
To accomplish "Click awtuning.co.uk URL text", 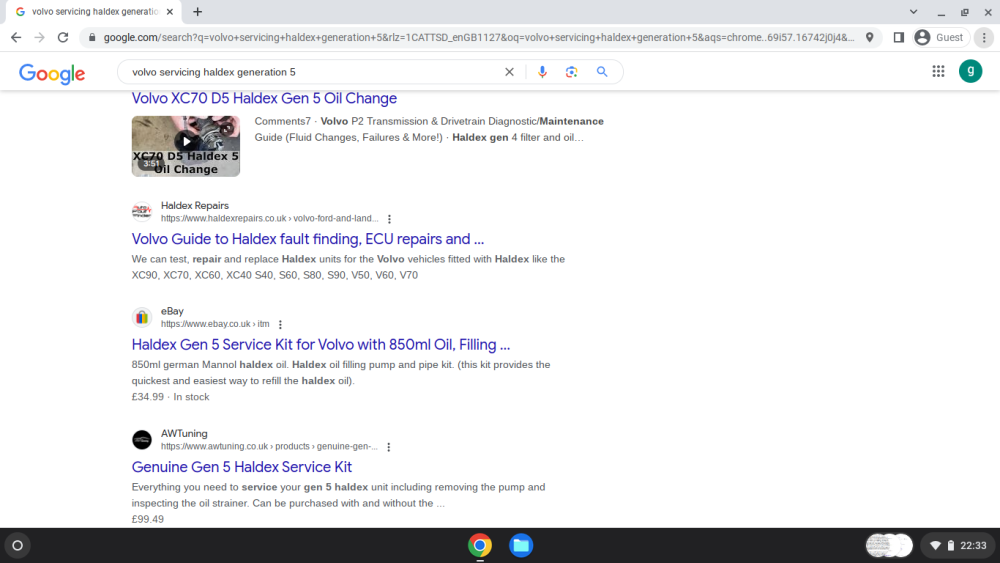I will point(268,446).
